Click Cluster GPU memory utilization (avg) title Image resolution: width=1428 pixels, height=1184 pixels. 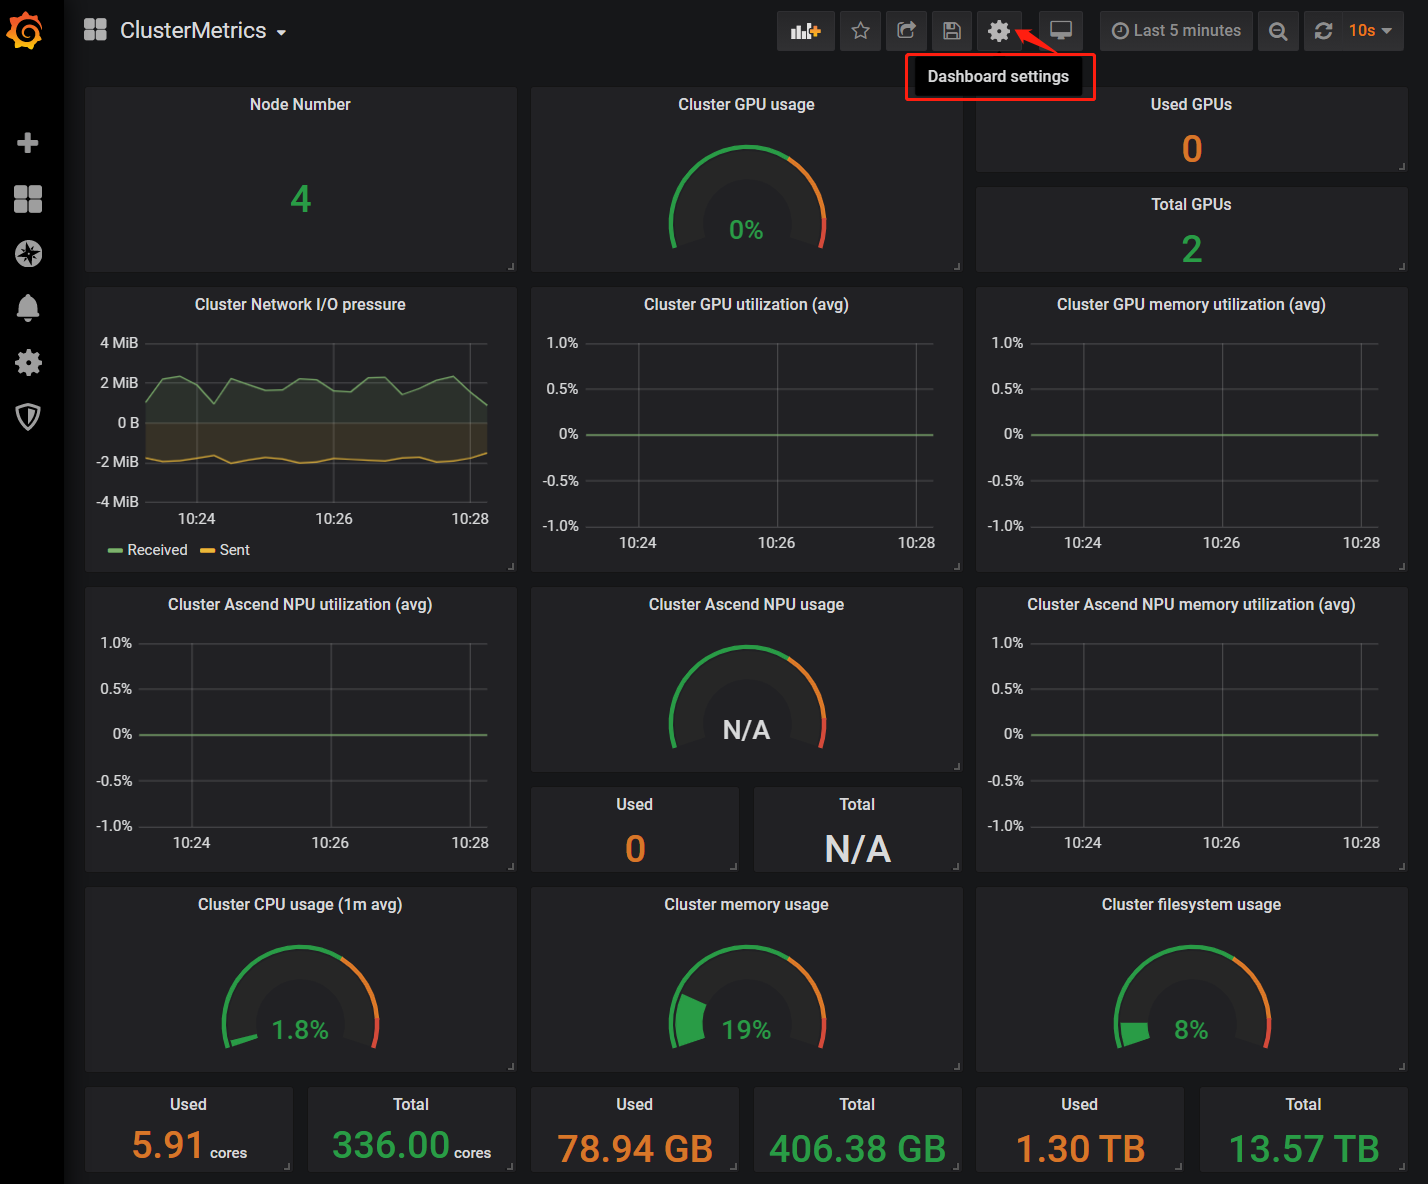pyautogui.click(x=1191, y=304)
